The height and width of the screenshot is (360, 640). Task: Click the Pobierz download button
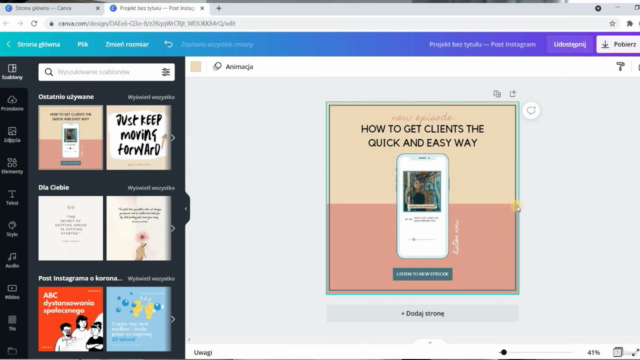[x=619, y=44]
